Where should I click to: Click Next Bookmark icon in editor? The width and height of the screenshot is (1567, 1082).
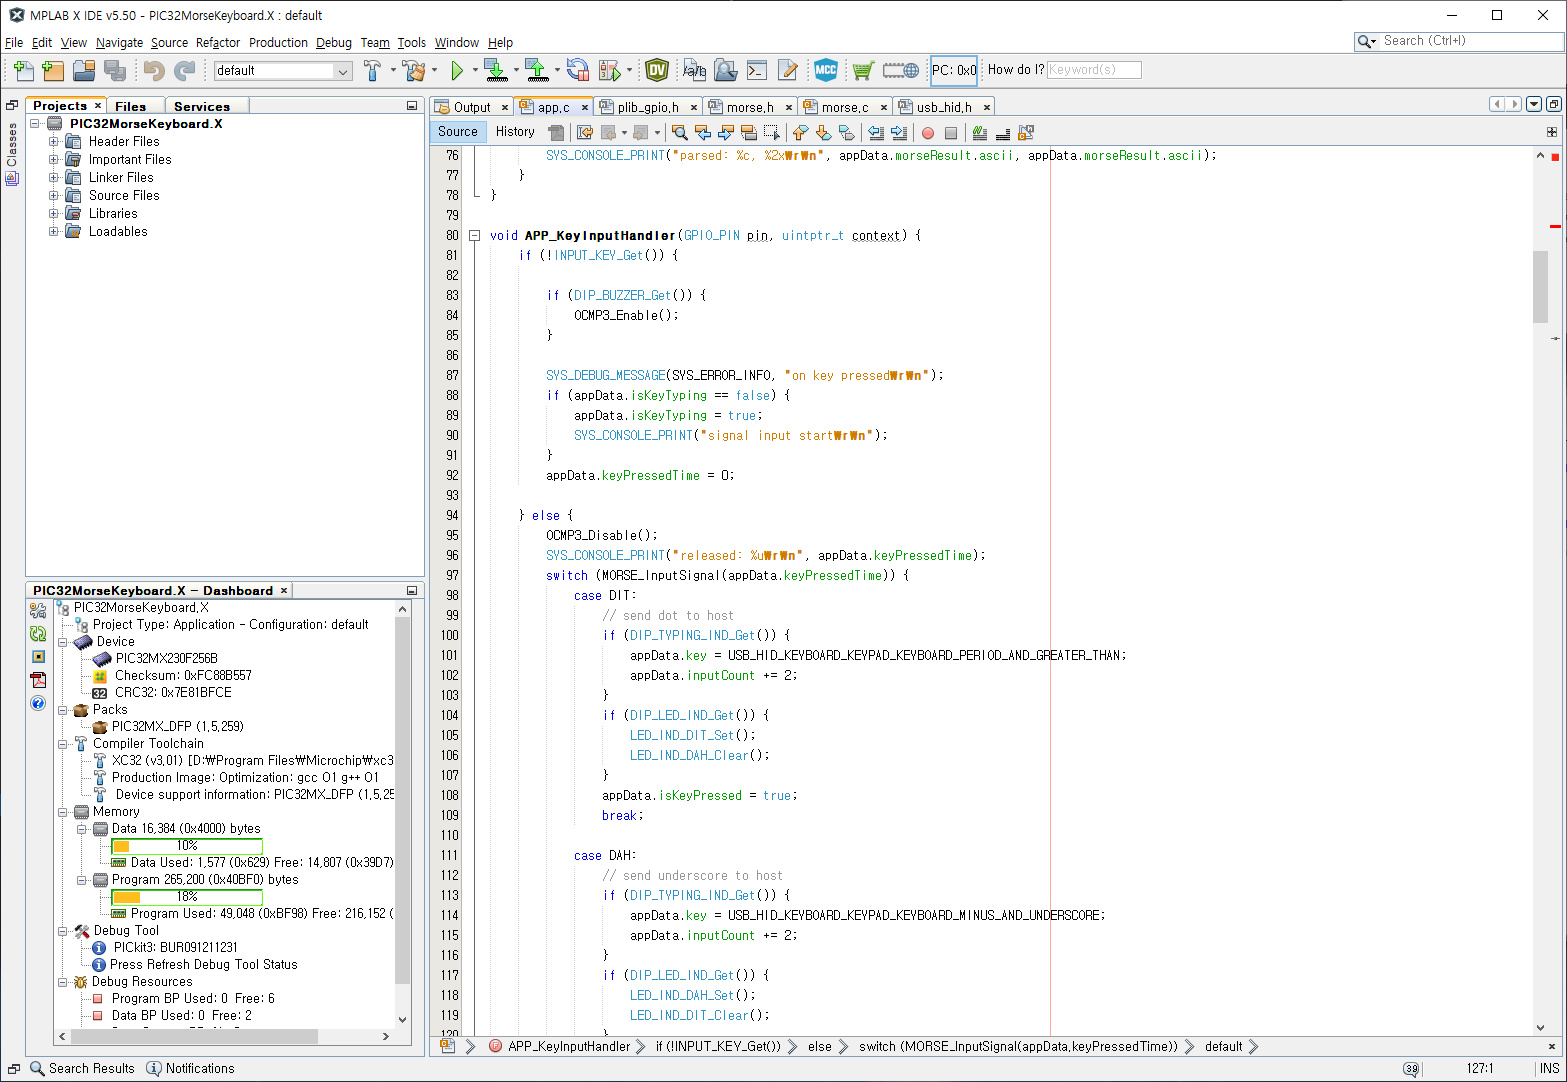(823, 132)
